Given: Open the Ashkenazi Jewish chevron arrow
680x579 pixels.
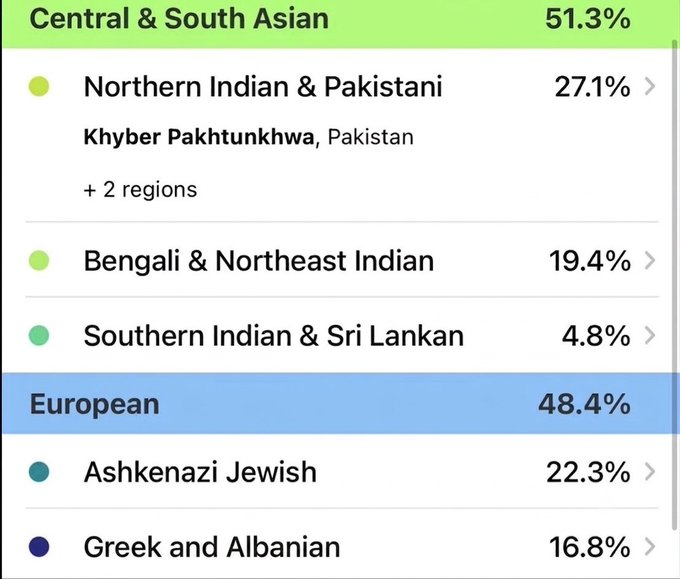Looking at the screenshot, I should point(650,472).
